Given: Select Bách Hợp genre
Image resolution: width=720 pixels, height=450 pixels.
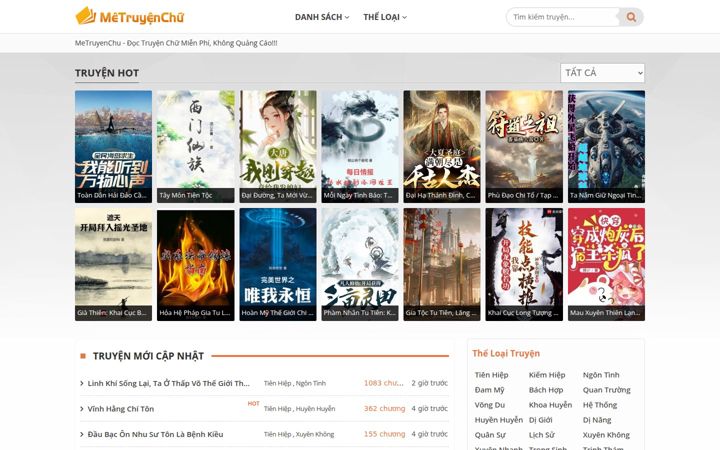Looking at the screenshot, I should (x=546, y=390).
